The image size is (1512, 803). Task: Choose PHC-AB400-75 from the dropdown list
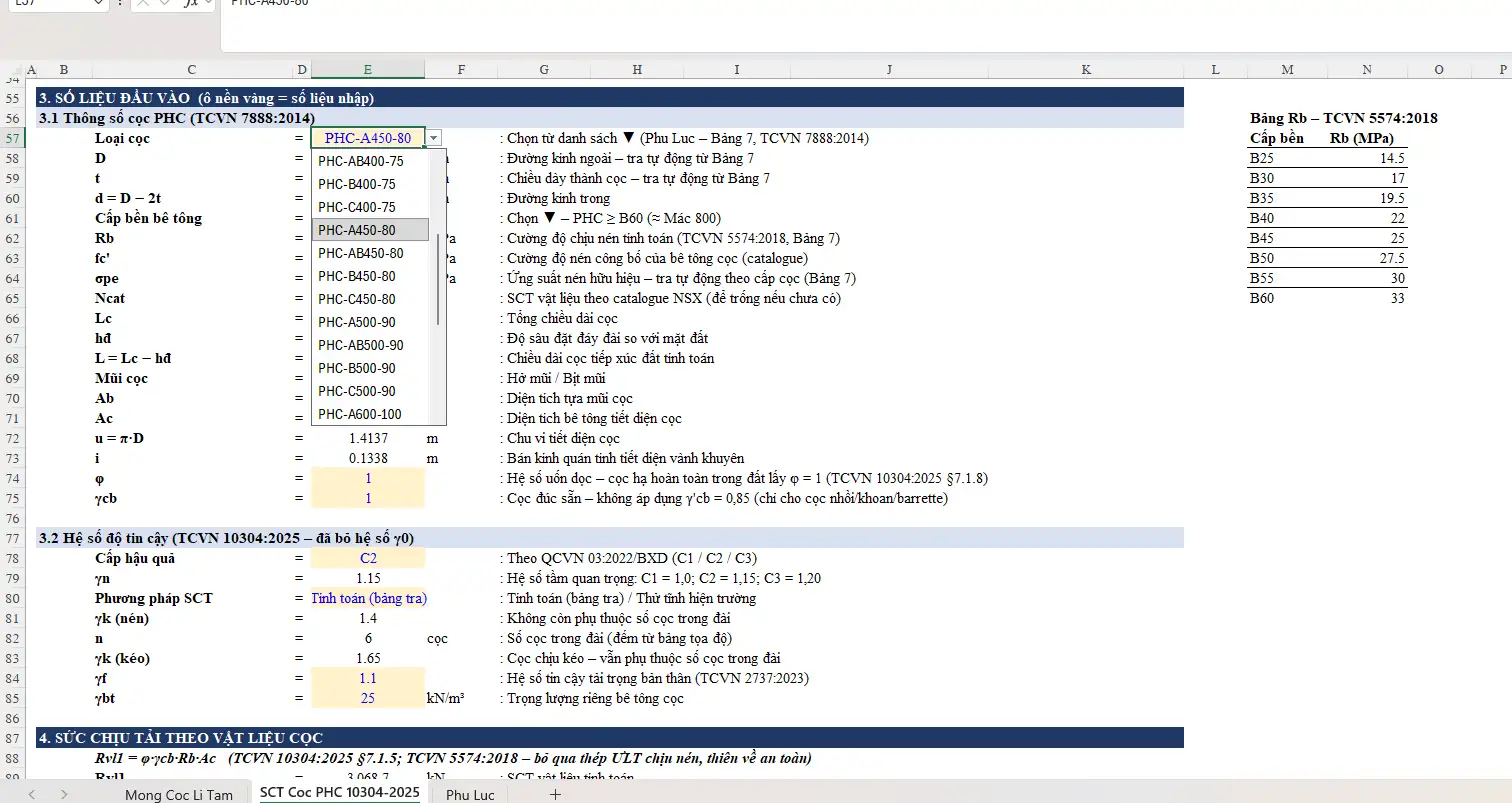pyautogui.click(x=370, y=161)
